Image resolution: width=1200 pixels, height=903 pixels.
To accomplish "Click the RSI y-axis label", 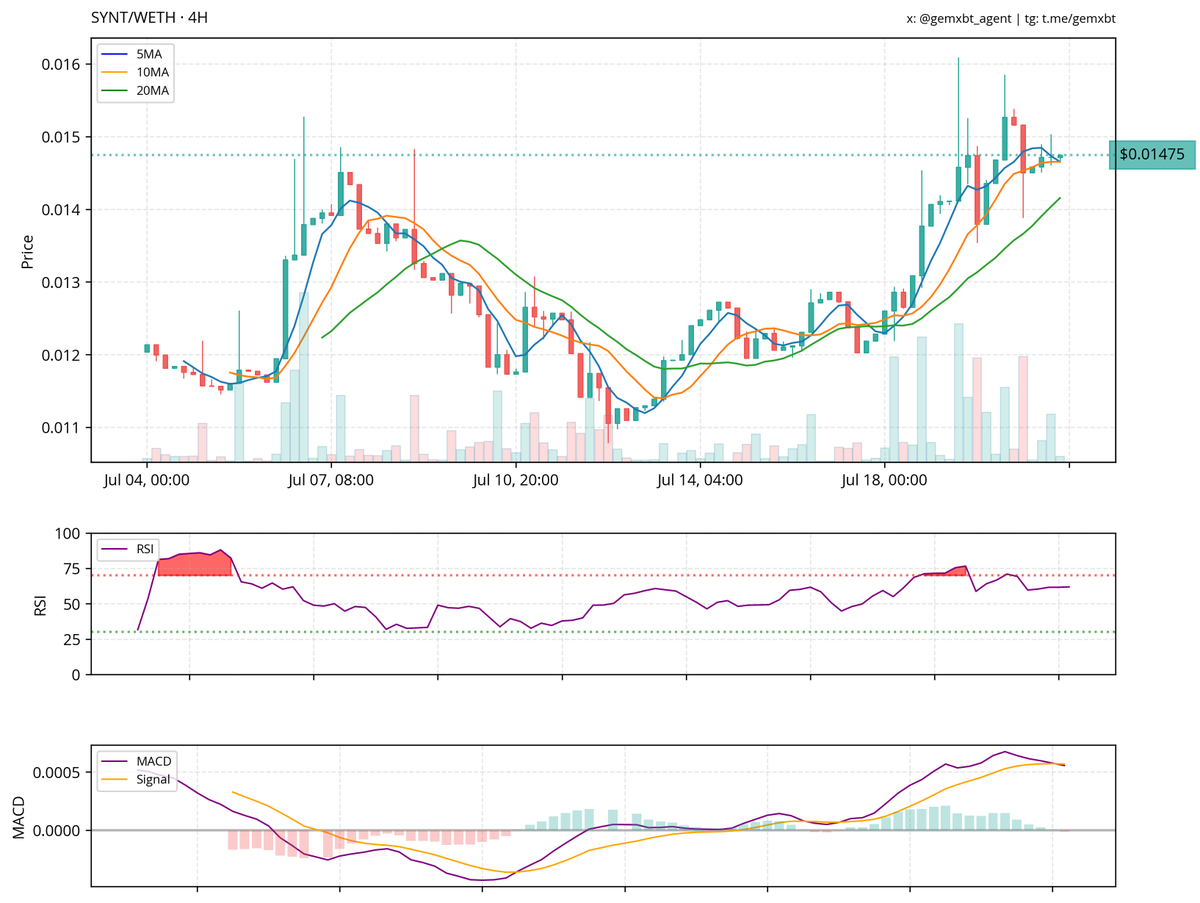I will point(41,604).
